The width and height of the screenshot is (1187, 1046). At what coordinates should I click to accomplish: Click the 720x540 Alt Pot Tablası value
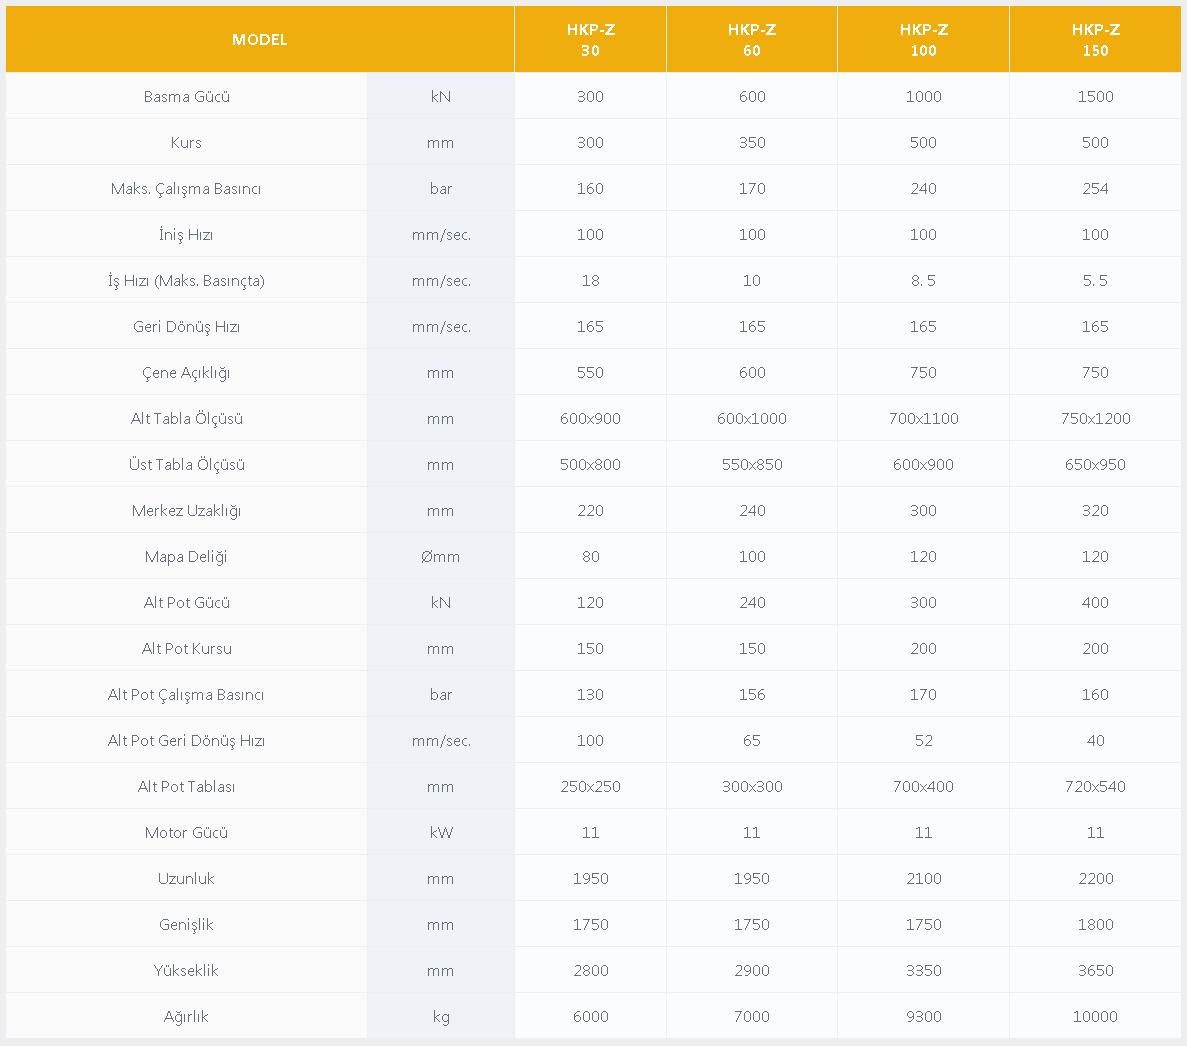[x=1095, y=786]
